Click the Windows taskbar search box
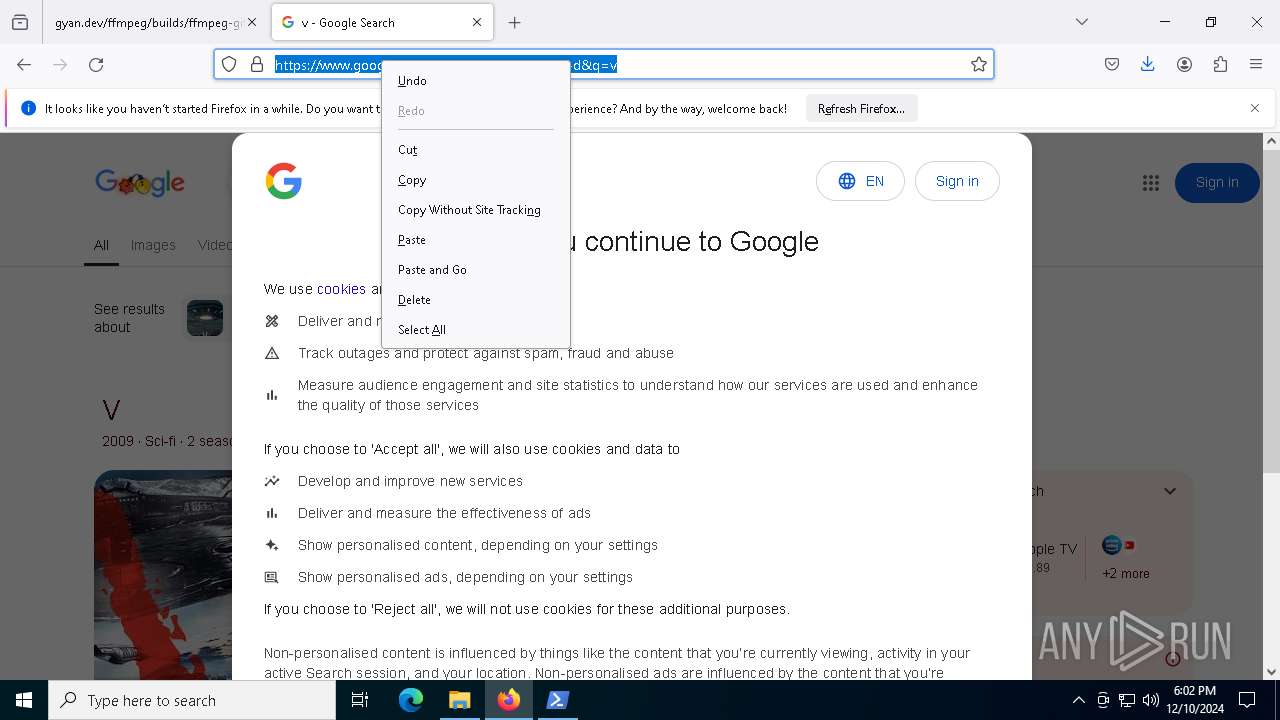The image size is (1280, 720). click(x=192, y=701)
